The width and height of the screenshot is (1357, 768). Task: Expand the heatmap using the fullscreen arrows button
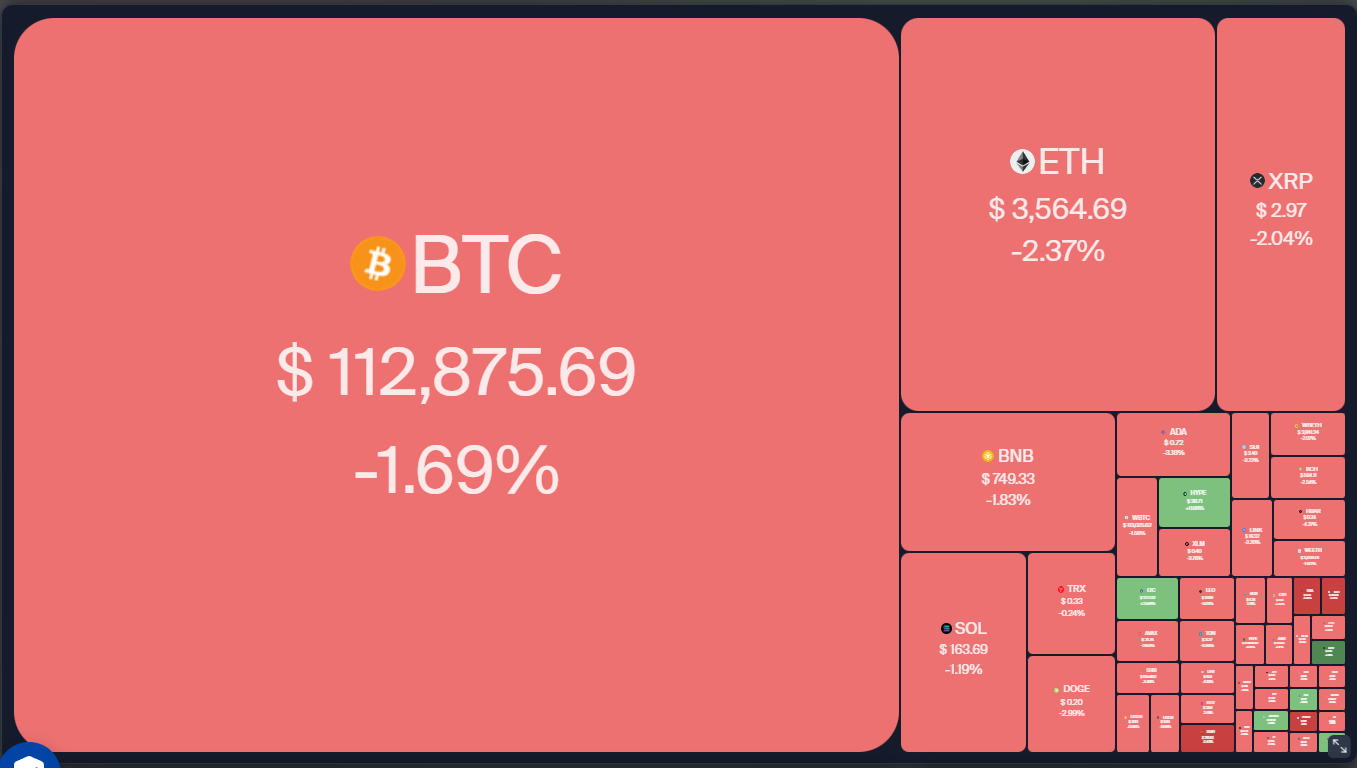pos(1339,746)
